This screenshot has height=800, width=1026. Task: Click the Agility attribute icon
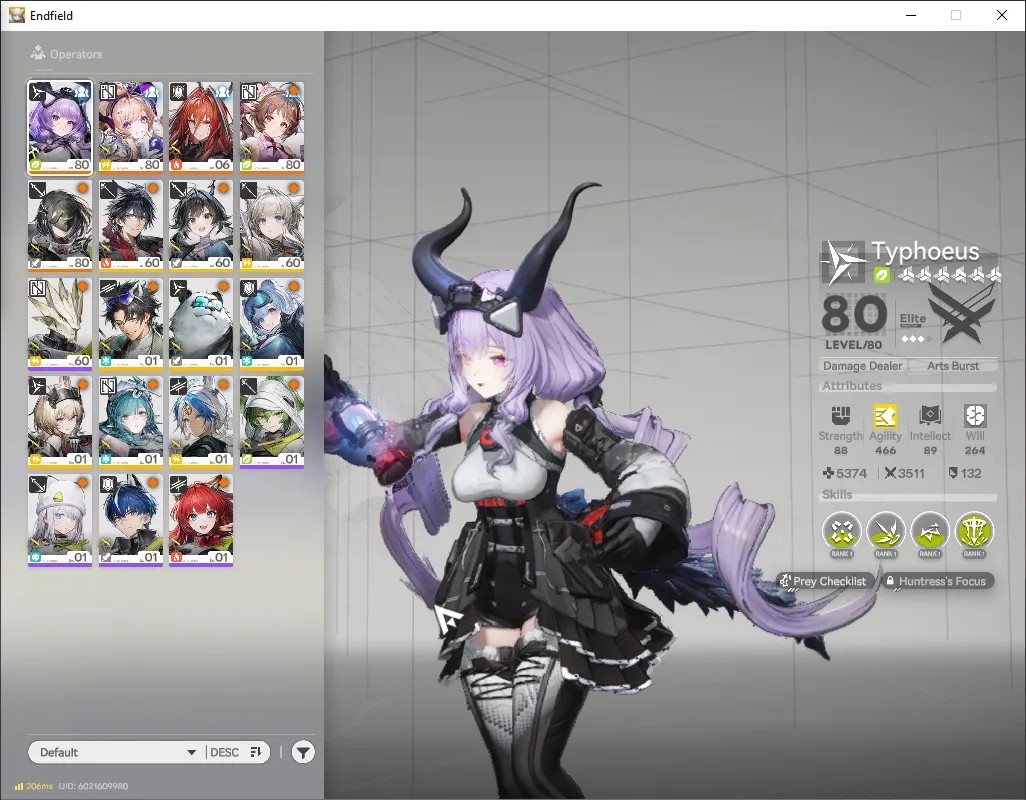[x=885, y=415]
